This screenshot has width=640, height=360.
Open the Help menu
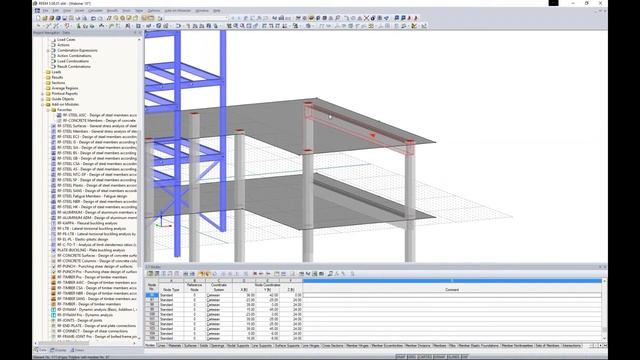click(217, 11)
